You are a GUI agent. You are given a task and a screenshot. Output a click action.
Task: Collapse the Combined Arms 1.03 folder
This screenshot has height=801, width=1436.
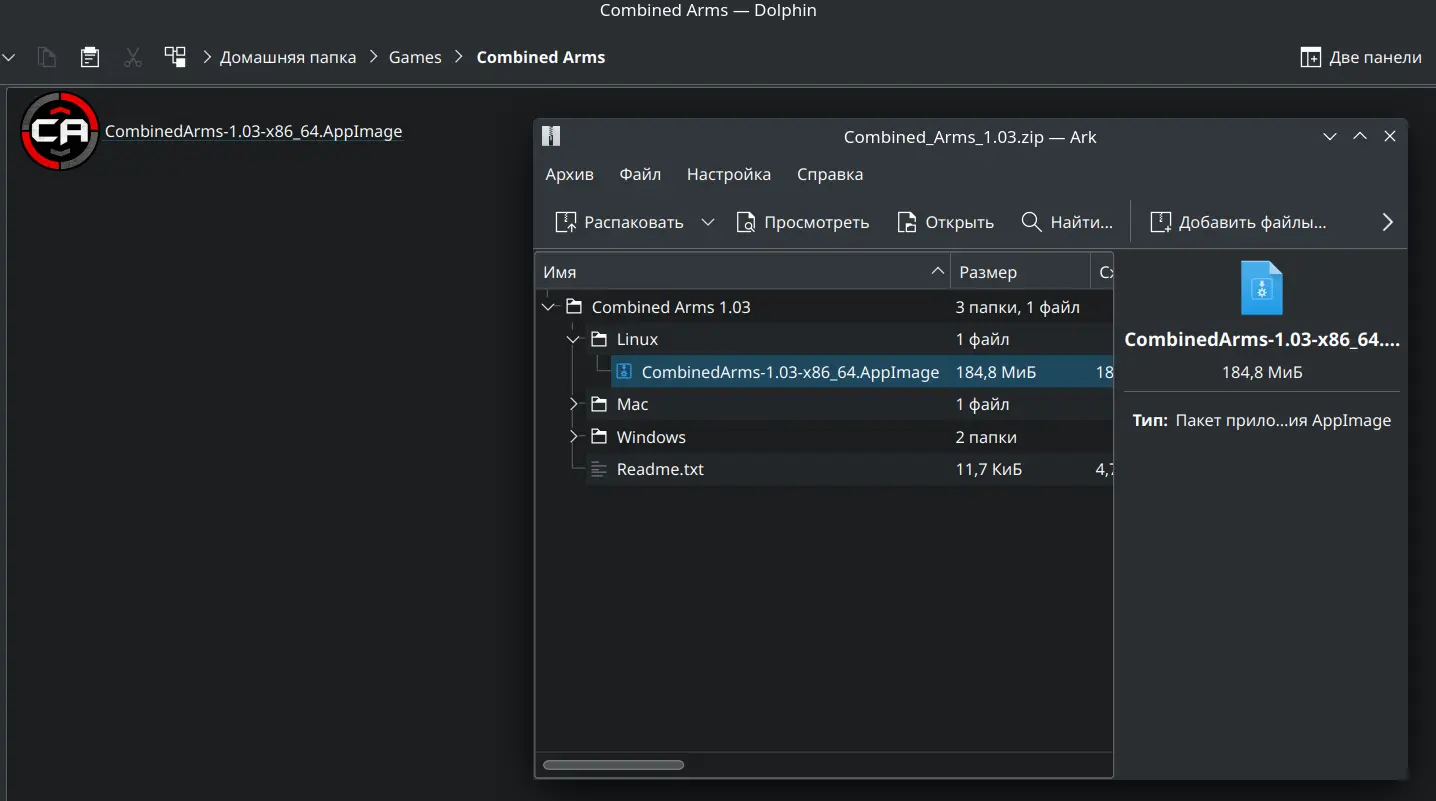click(548, 307)
